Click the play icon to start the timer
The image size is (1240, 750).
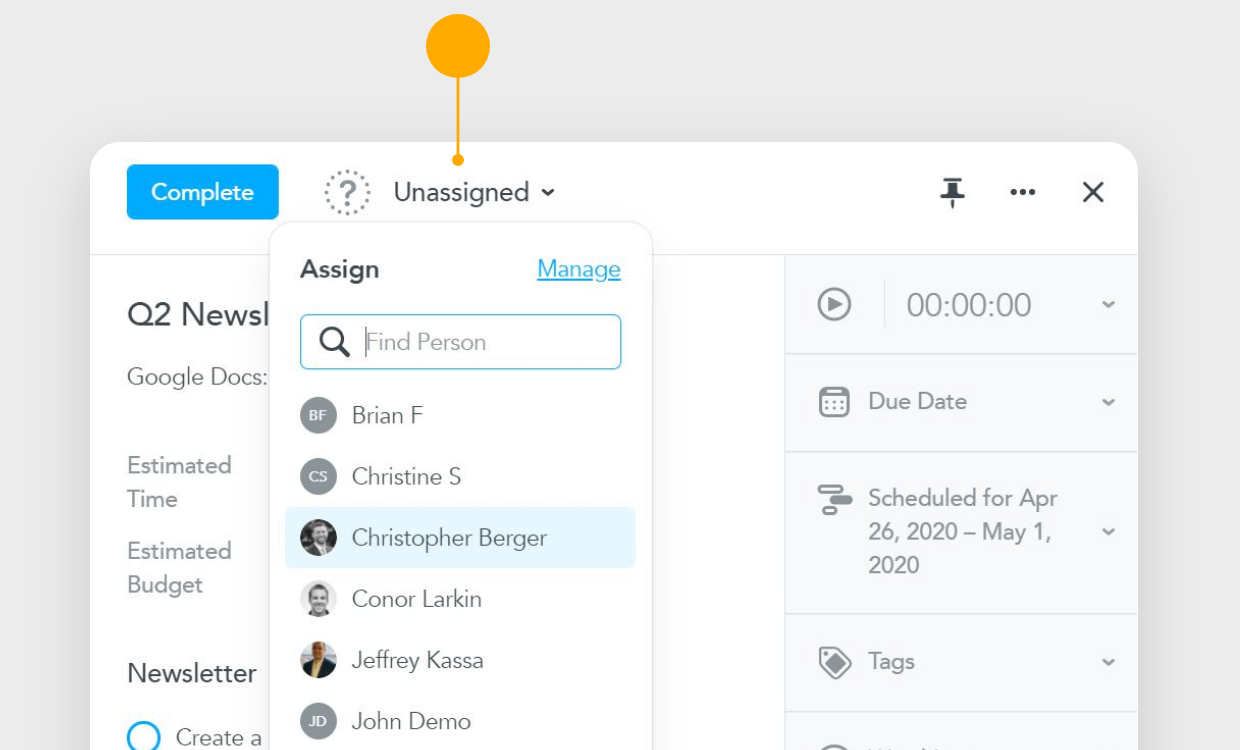[x=834, y=305]
